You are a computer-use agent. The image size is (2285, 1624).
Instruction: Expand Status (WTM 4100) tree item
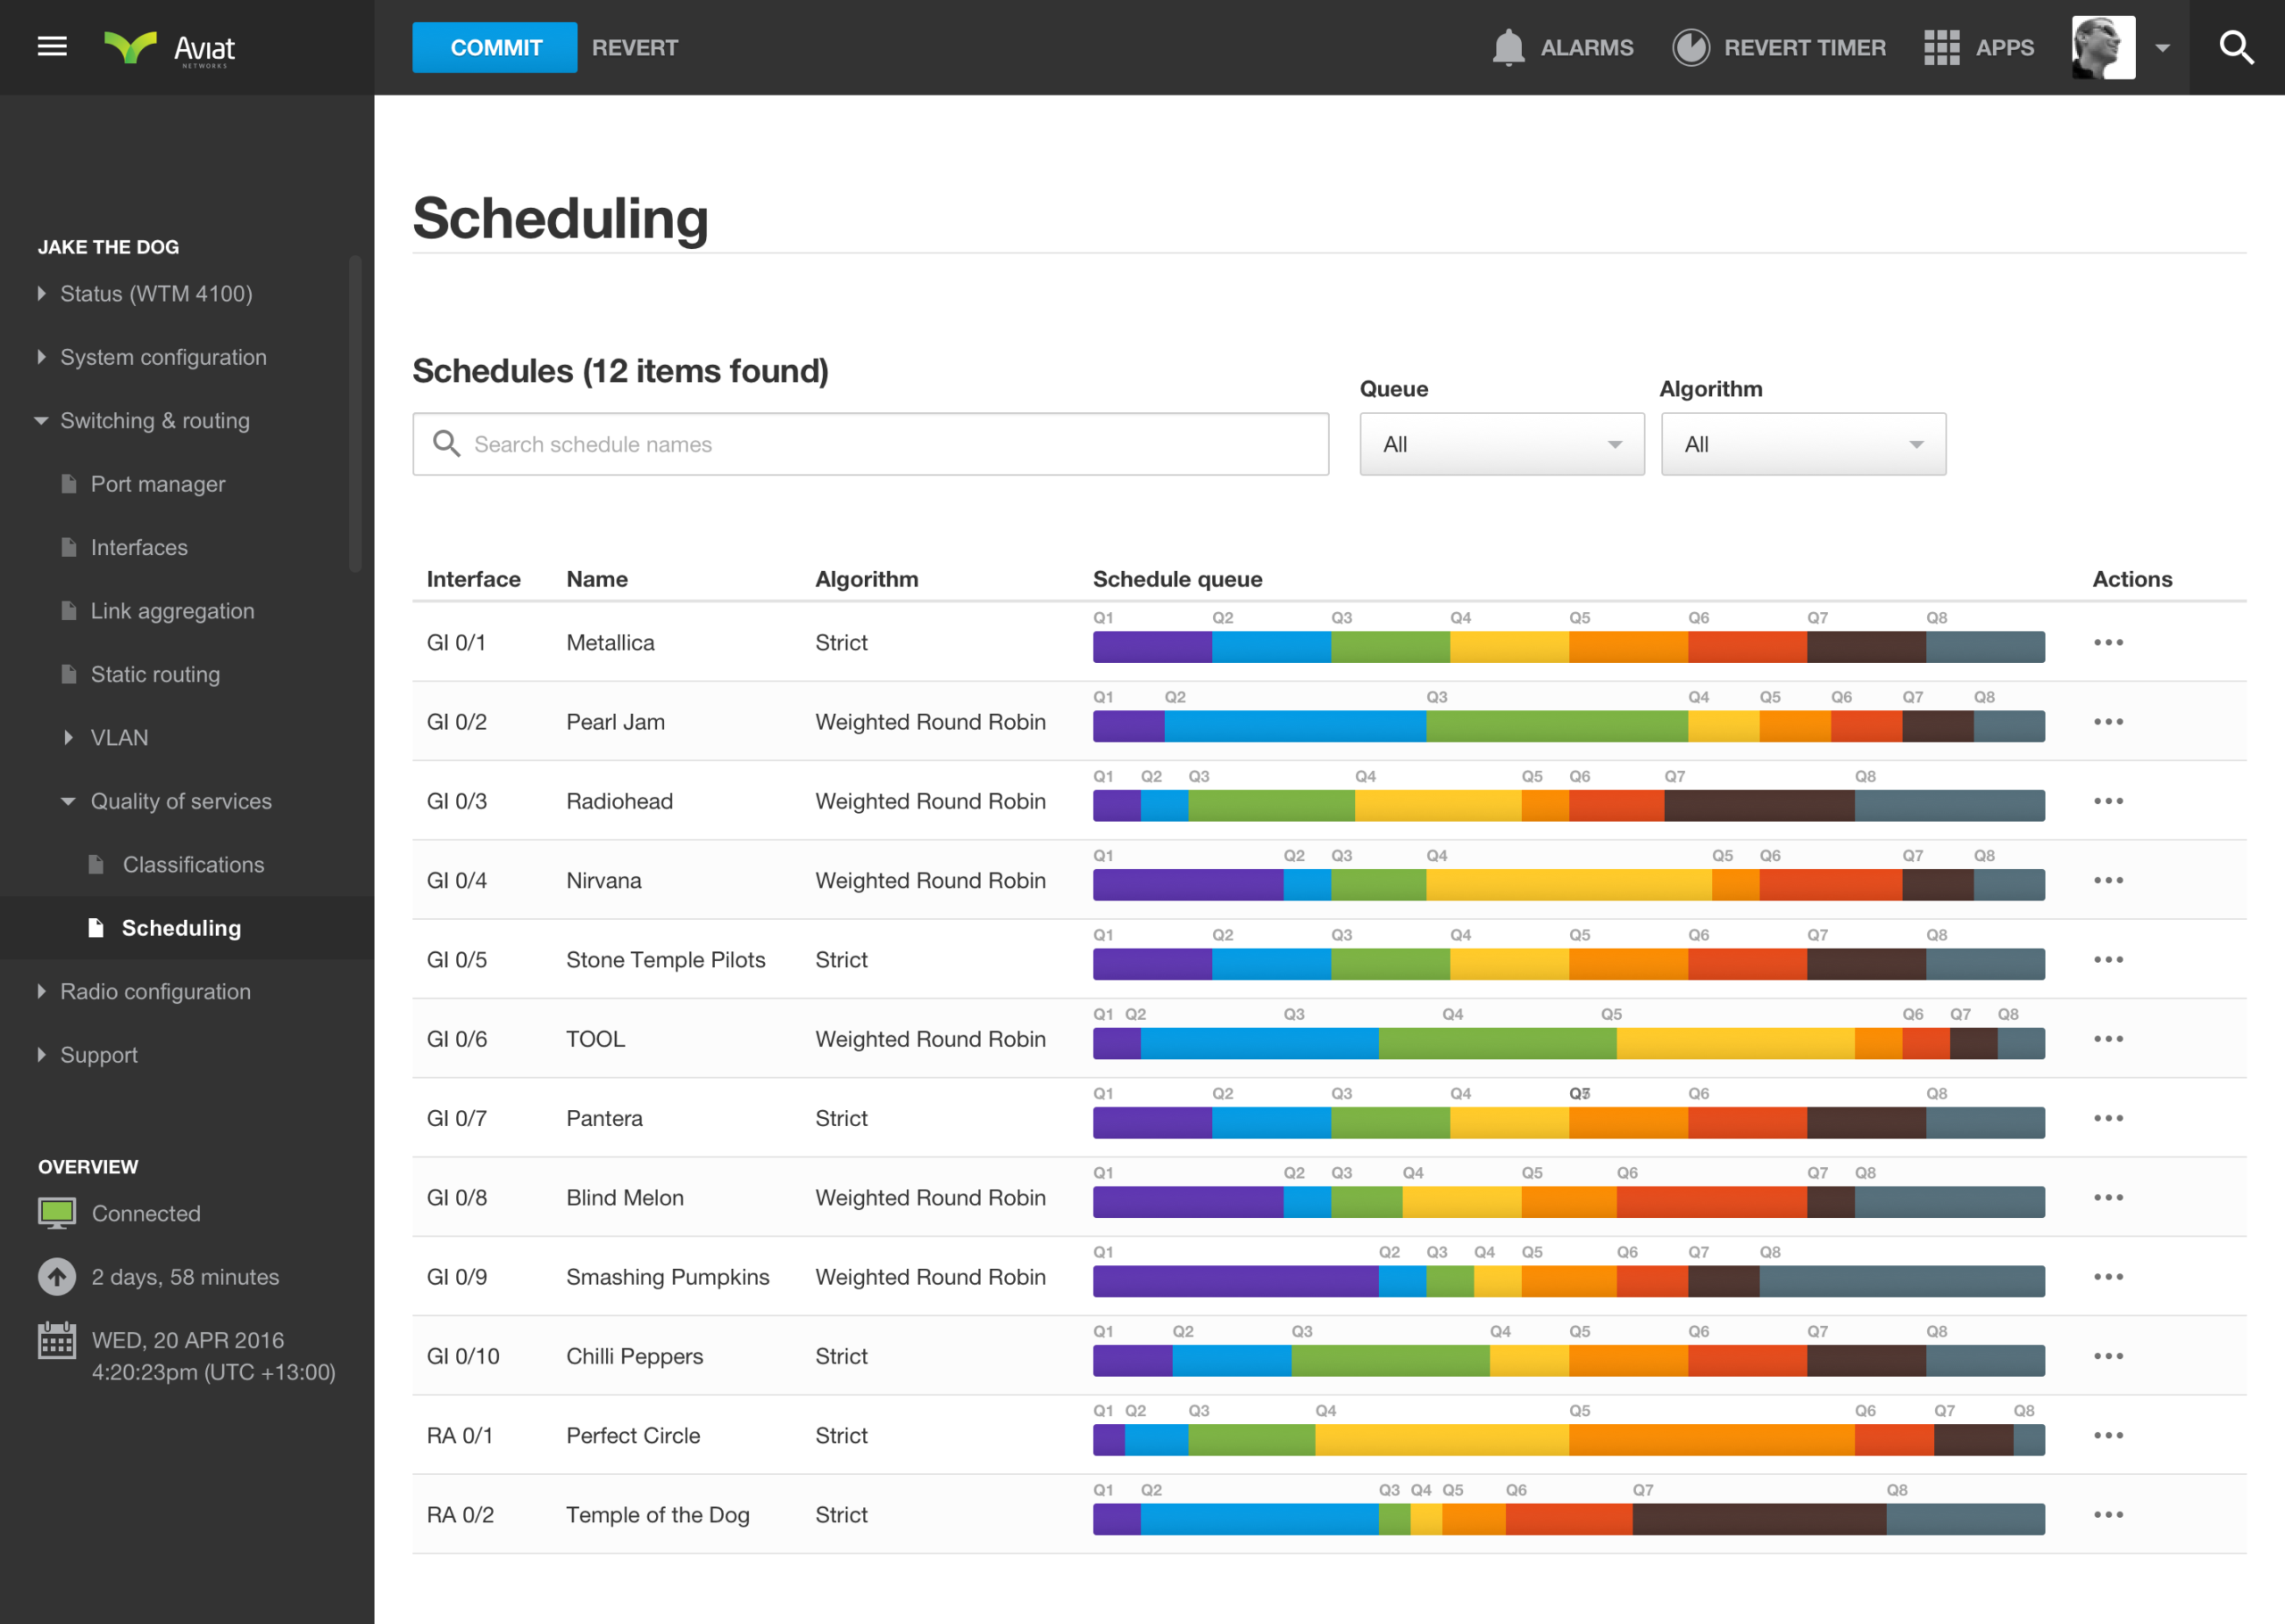click(x=41, y=293)
